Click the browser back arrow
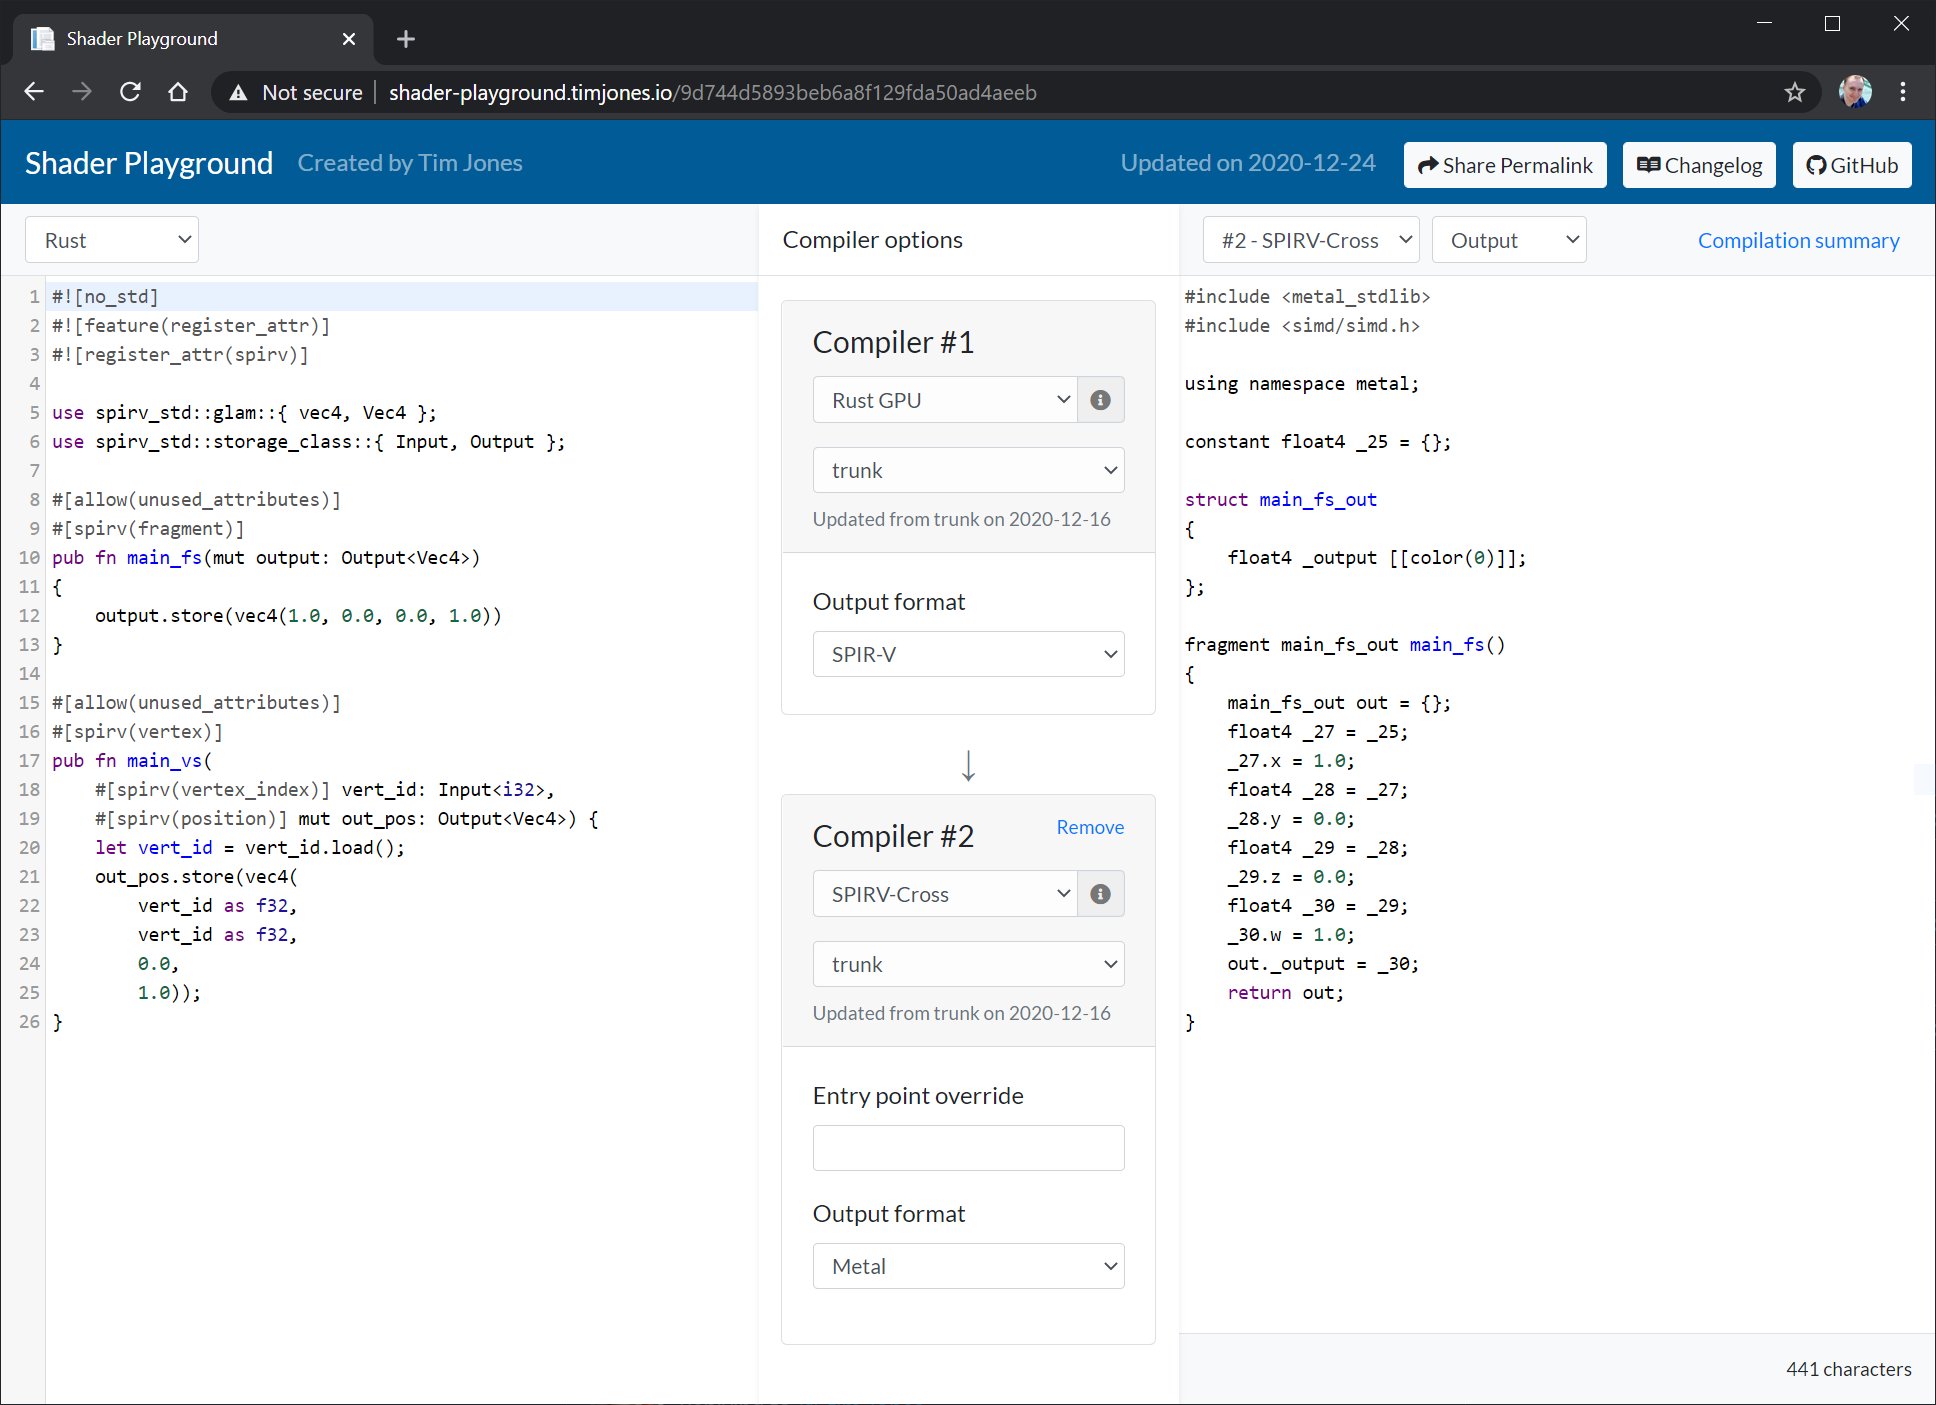 point(34,92)
